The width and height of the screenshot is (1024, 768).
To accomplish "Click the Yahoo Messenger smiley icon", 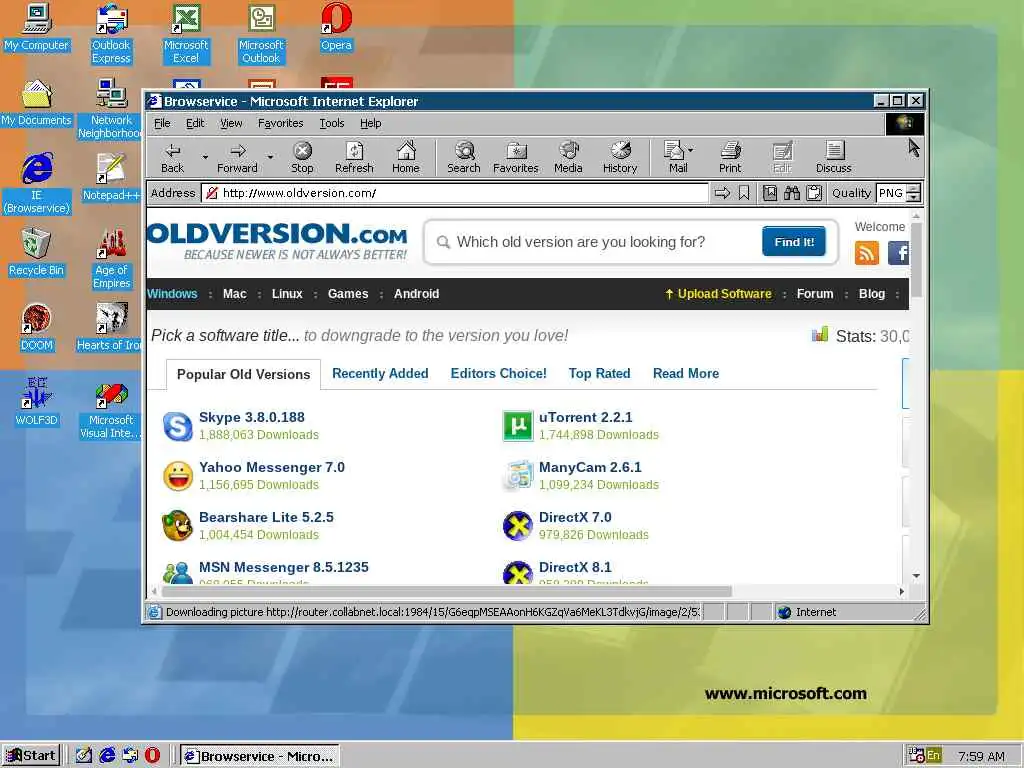I will tap(178, 476).
